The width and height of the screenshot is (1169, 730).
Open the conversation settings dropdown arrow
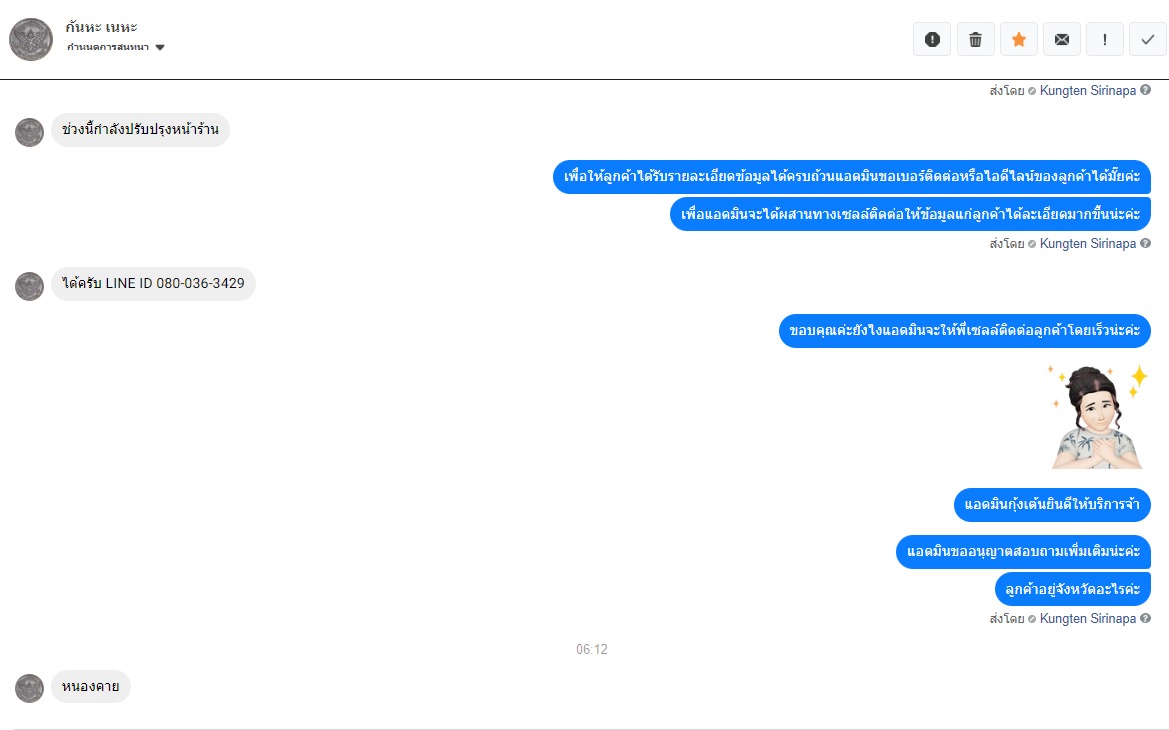tap(160, 48)
